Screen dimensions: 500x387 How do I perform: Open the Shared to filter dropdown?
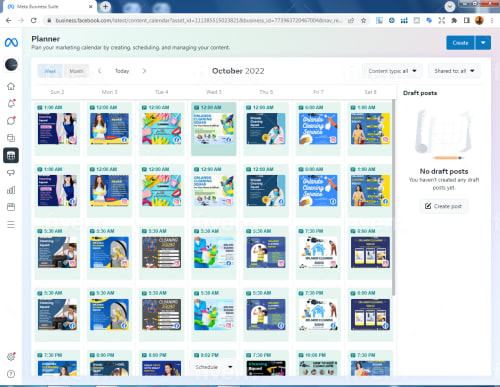454,71
